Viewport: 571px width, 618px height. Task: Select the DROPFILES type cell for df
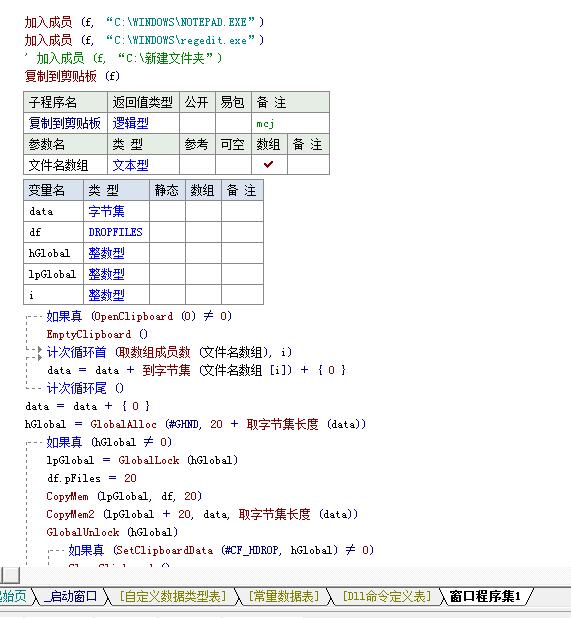tap(116, 232)
